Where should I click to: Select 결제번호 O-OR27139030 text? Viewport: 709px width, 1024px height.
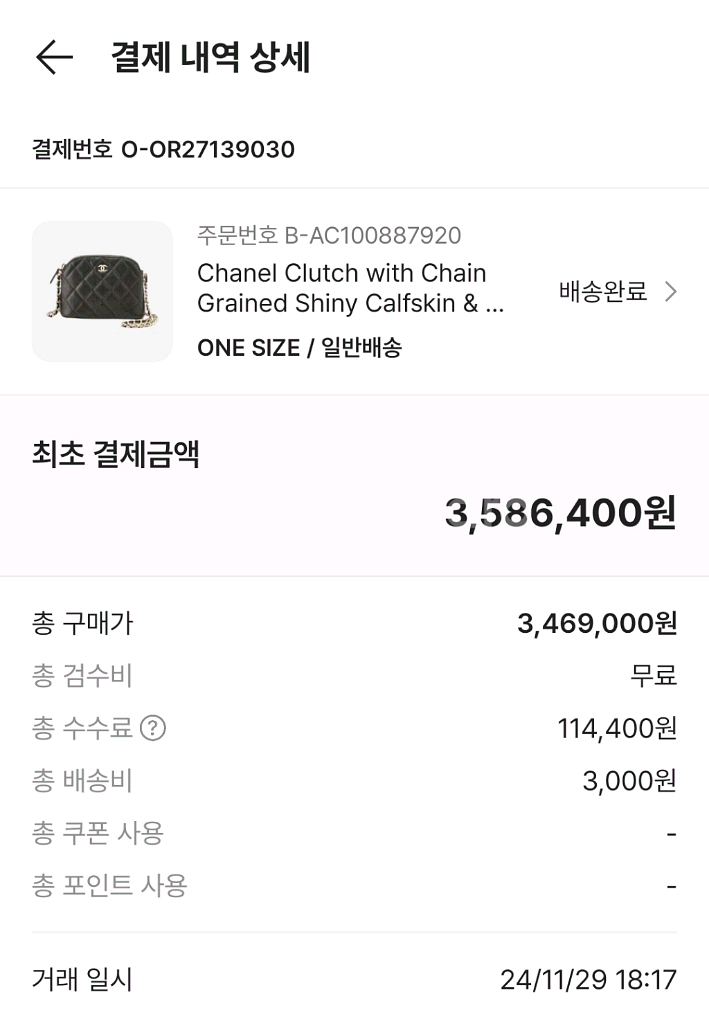point(164,150)
